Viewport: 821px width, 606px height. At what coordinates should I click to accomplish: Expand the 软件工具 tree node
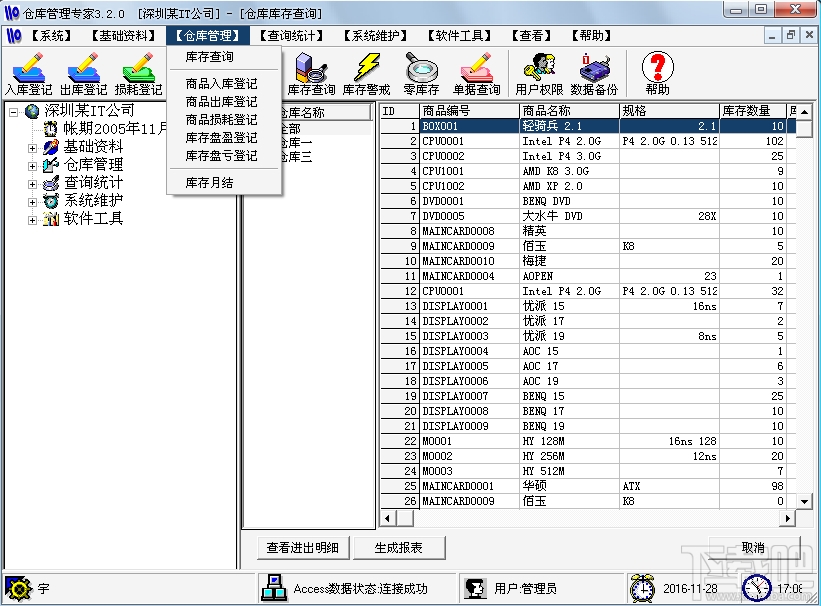point(33,219)
